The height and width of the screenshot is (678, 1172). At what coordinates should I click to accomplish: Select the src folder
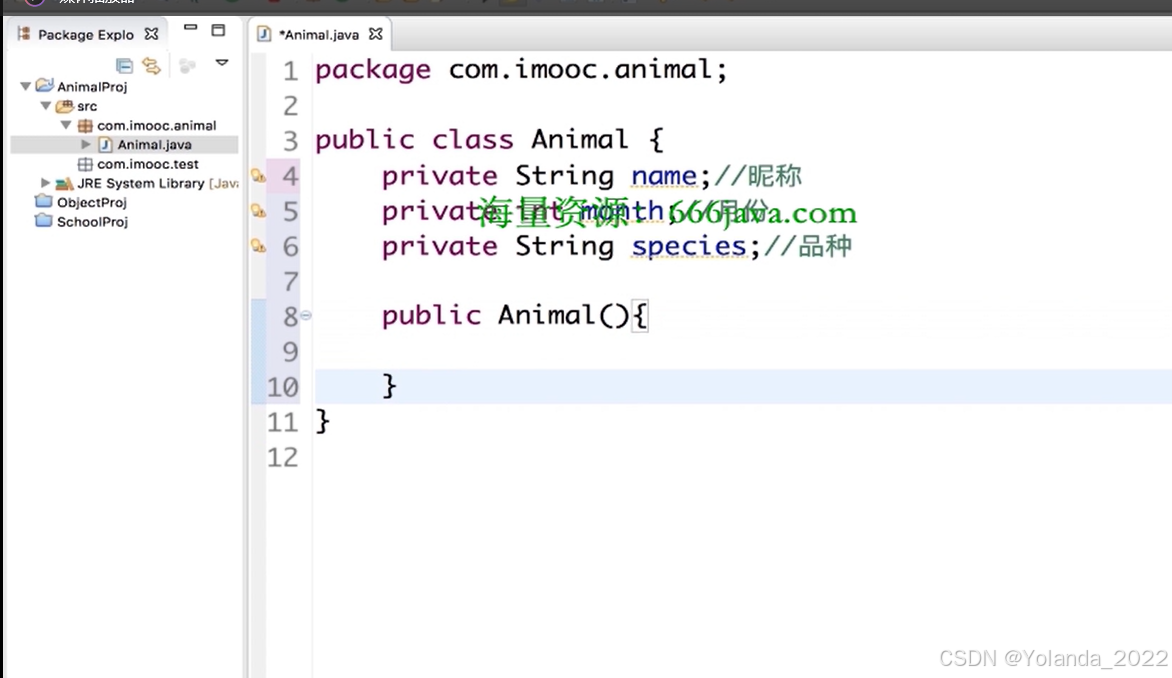87,106
